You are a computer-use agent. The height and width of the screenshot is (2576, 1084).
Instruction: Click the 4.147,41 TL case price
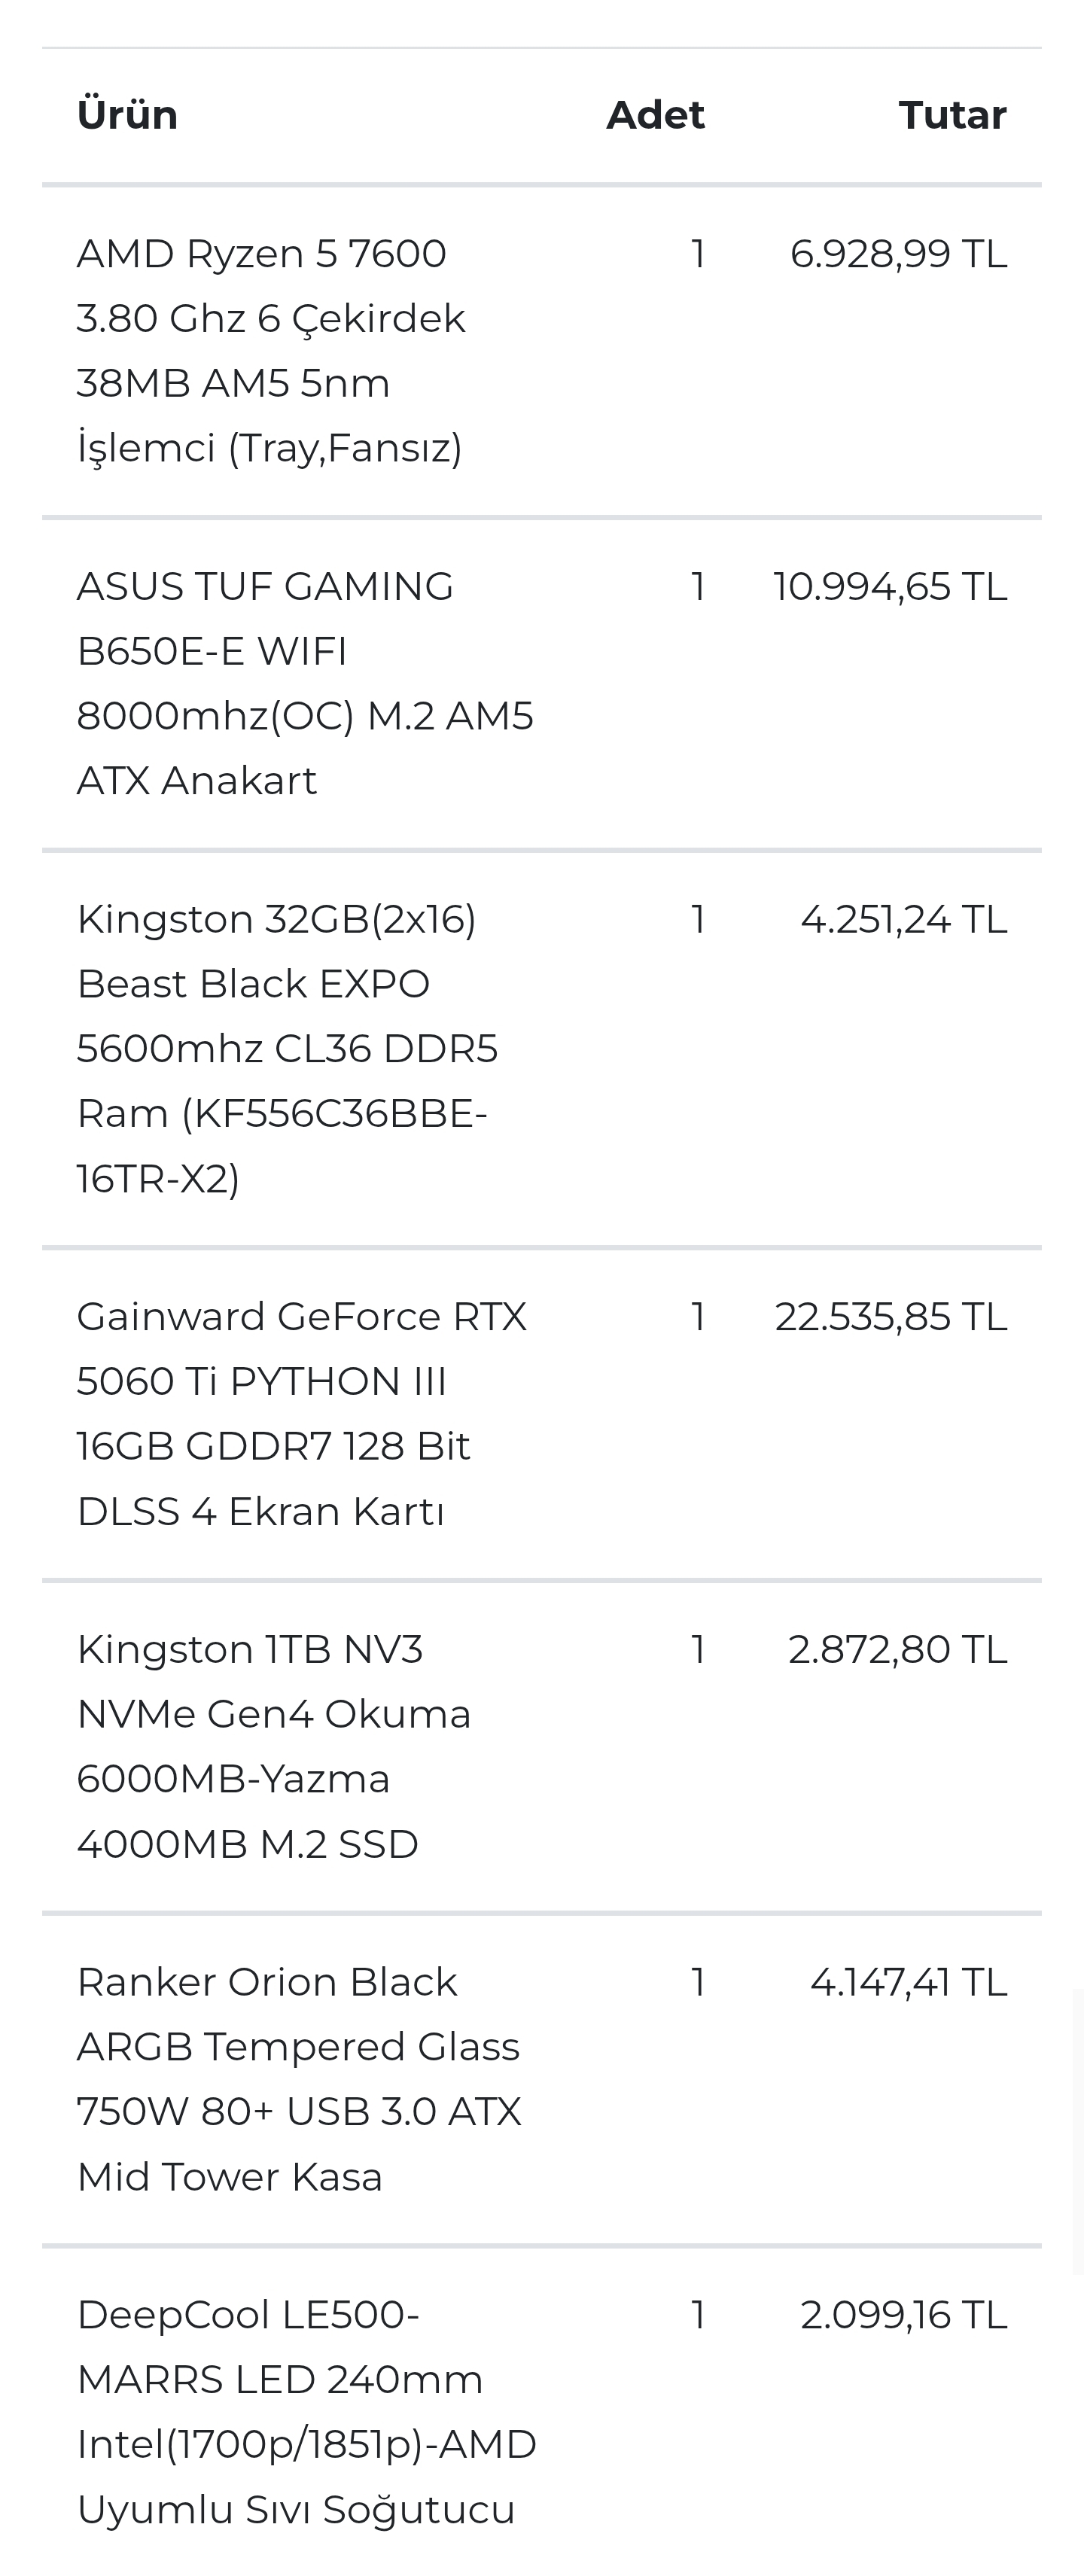coord(908,1983)
